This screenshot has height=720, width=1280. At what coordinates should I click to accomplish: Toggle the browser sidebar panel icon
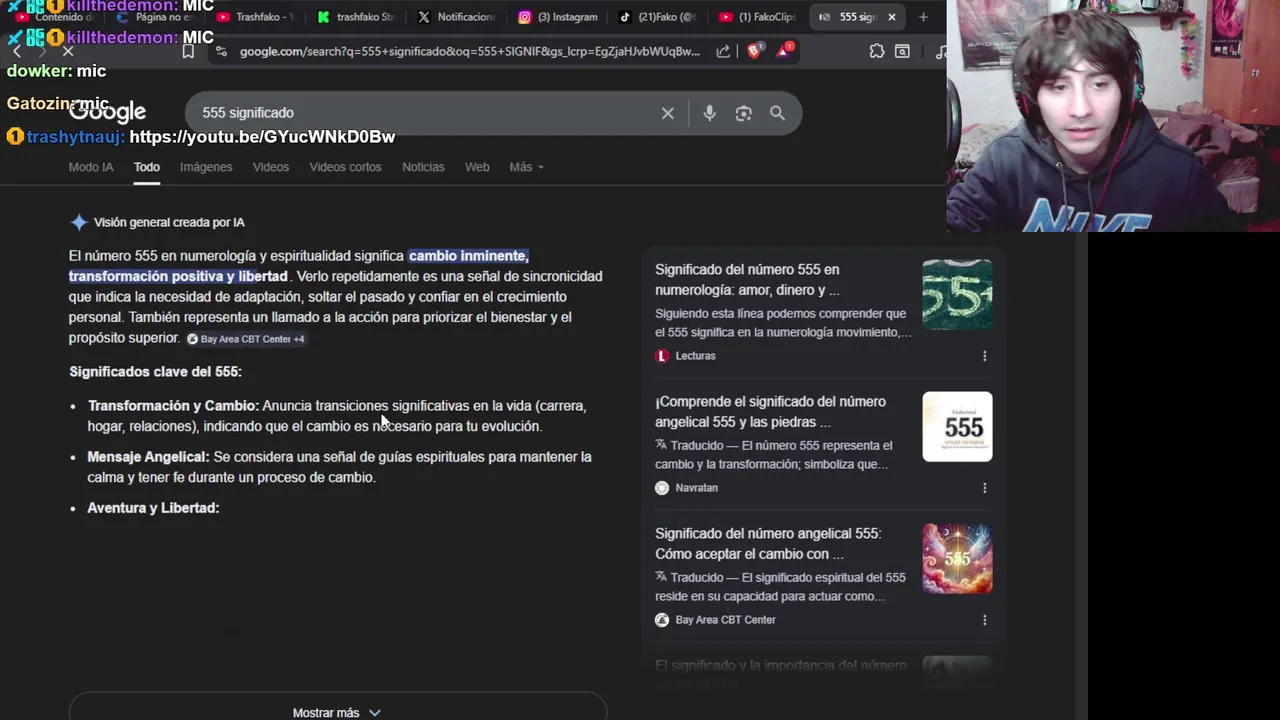coord(902,51)
